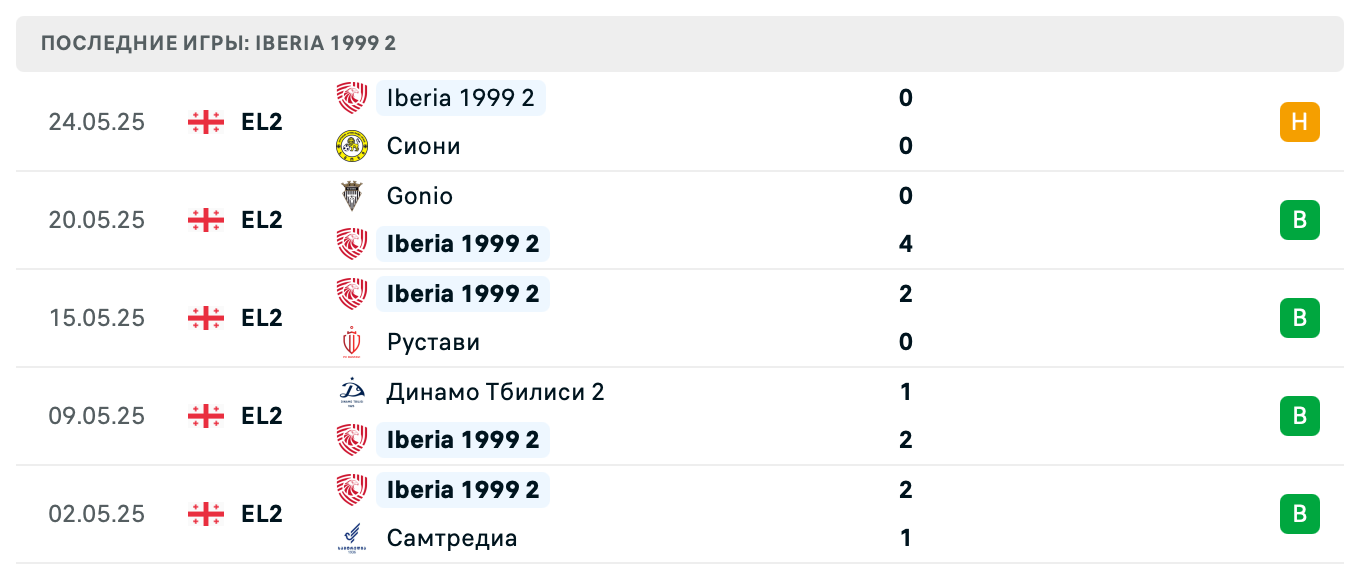Click the Рустави team logo
This screenshot has height=582, width=1358.
click(x=351, y=342)
